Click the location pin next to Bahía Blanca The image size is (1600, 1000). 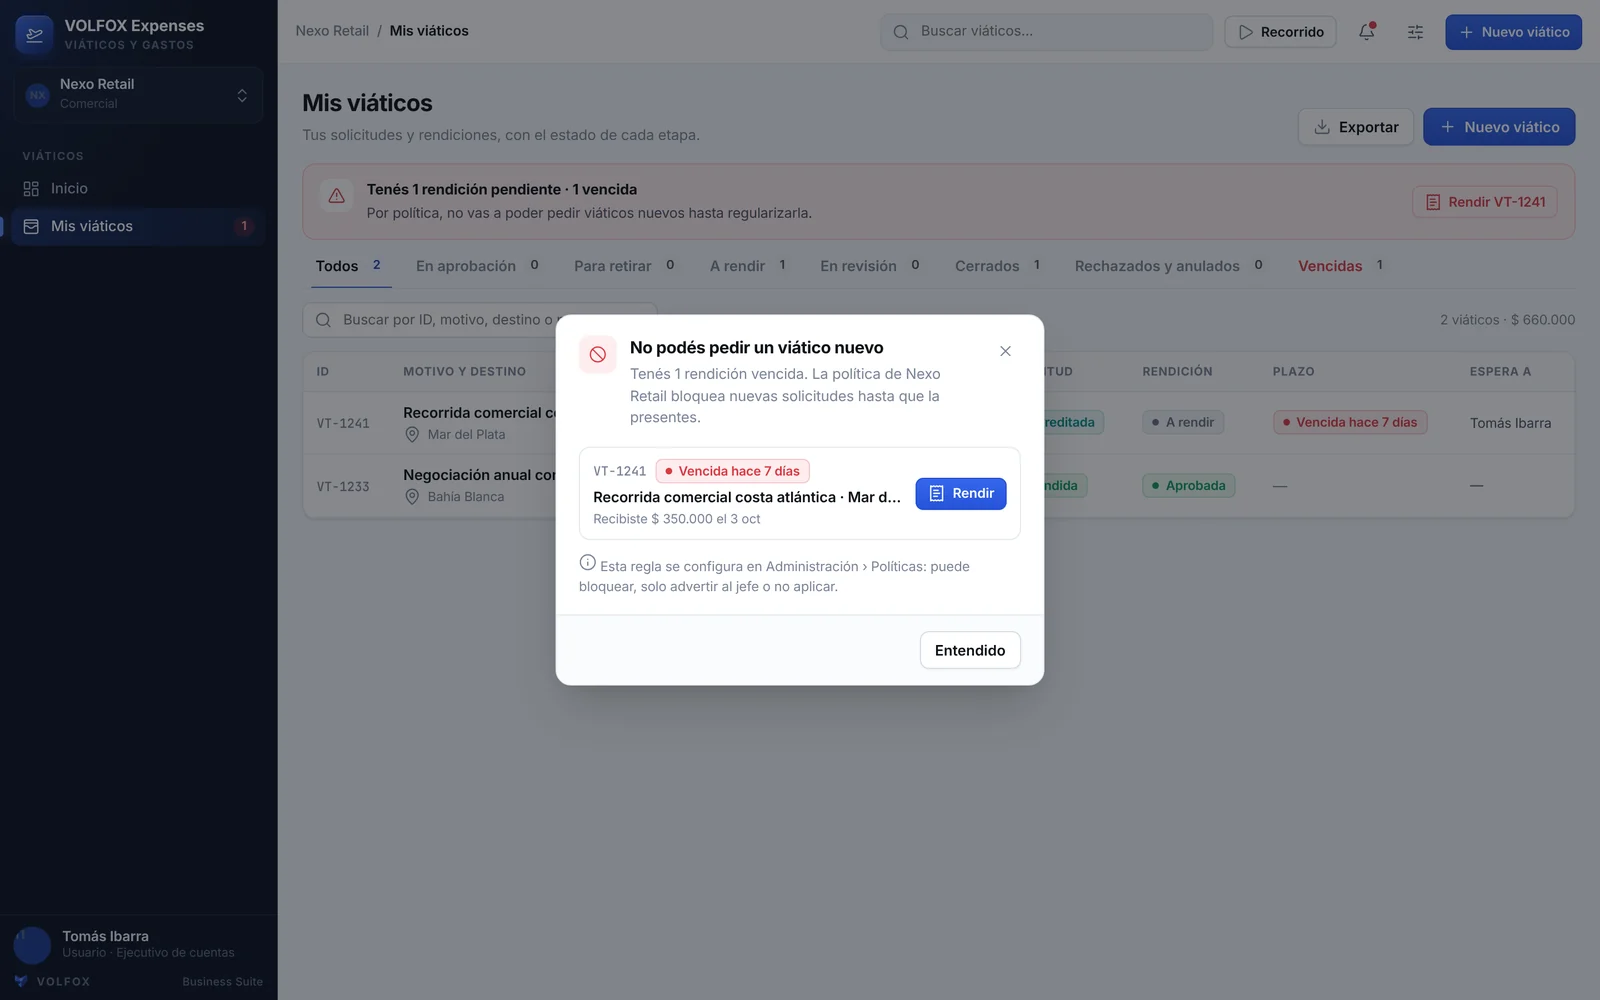pyautogui.click(x=412, y=497)
